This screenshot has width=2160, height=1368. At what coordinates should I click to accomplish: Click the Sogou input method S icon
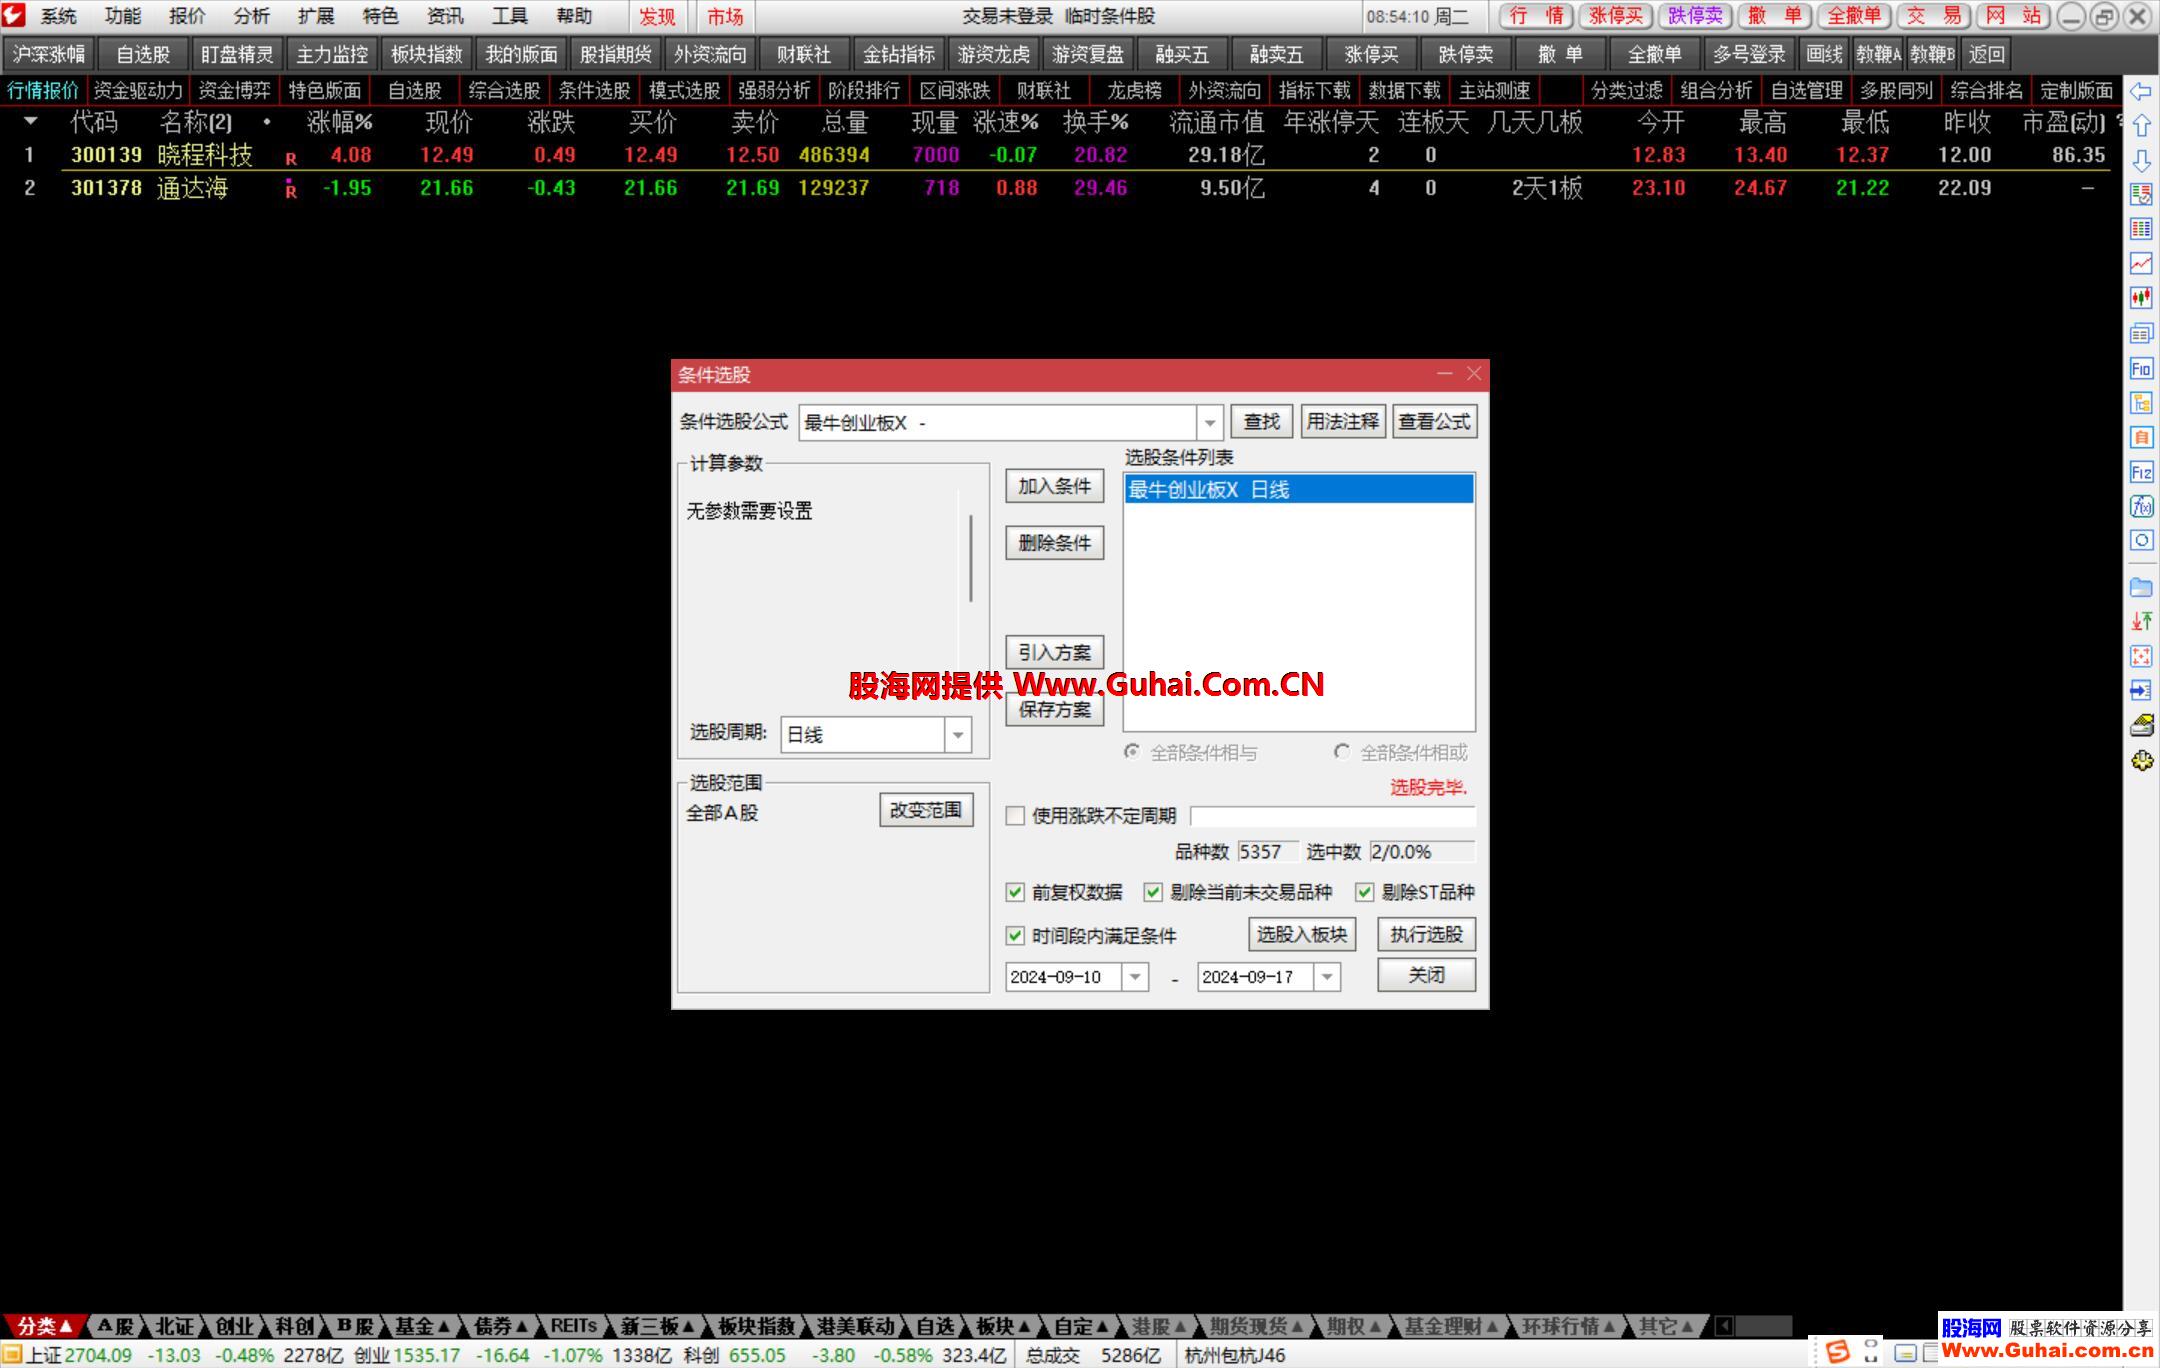tap(1838, 1352)
